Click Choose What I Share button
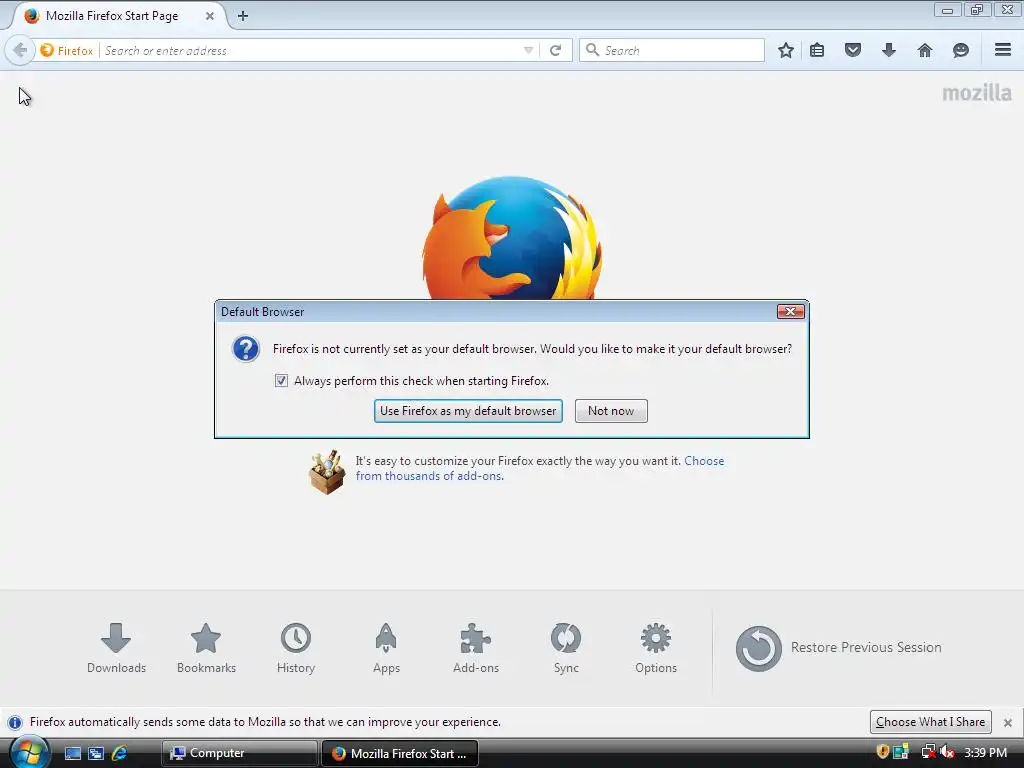This screenshot has width=1024, height=768. pos(931,722)
